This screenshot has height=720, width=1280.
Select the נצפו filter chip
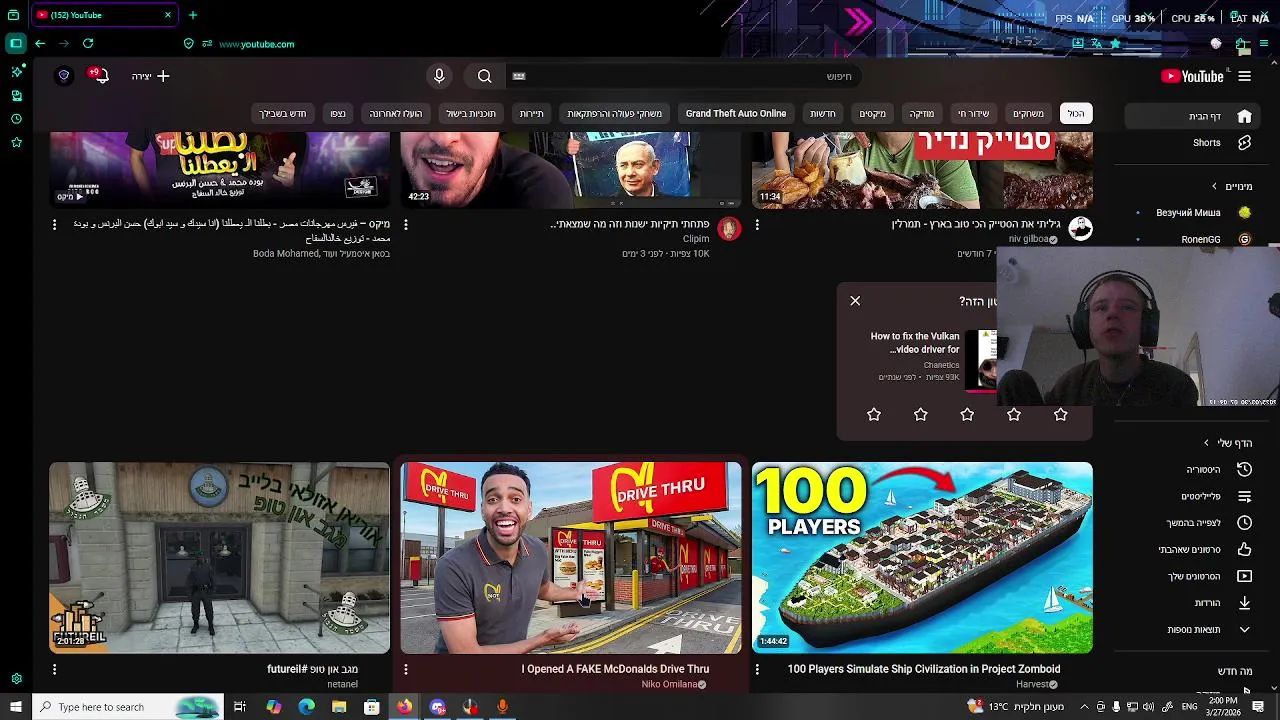[338, 114]
